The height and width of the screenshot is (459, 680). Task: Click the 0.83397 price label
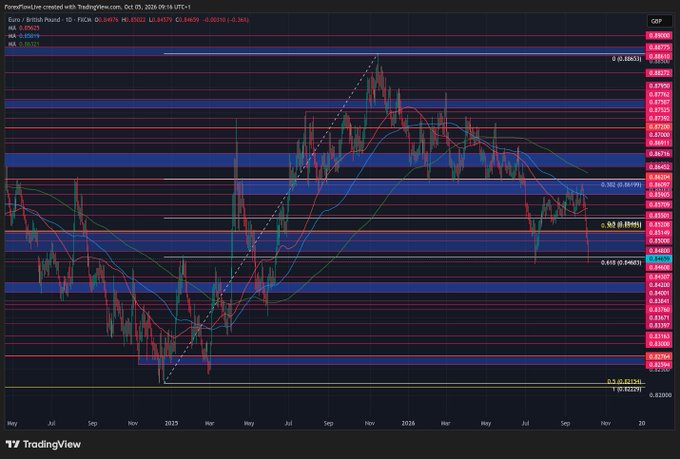click(x=659, y=325)
